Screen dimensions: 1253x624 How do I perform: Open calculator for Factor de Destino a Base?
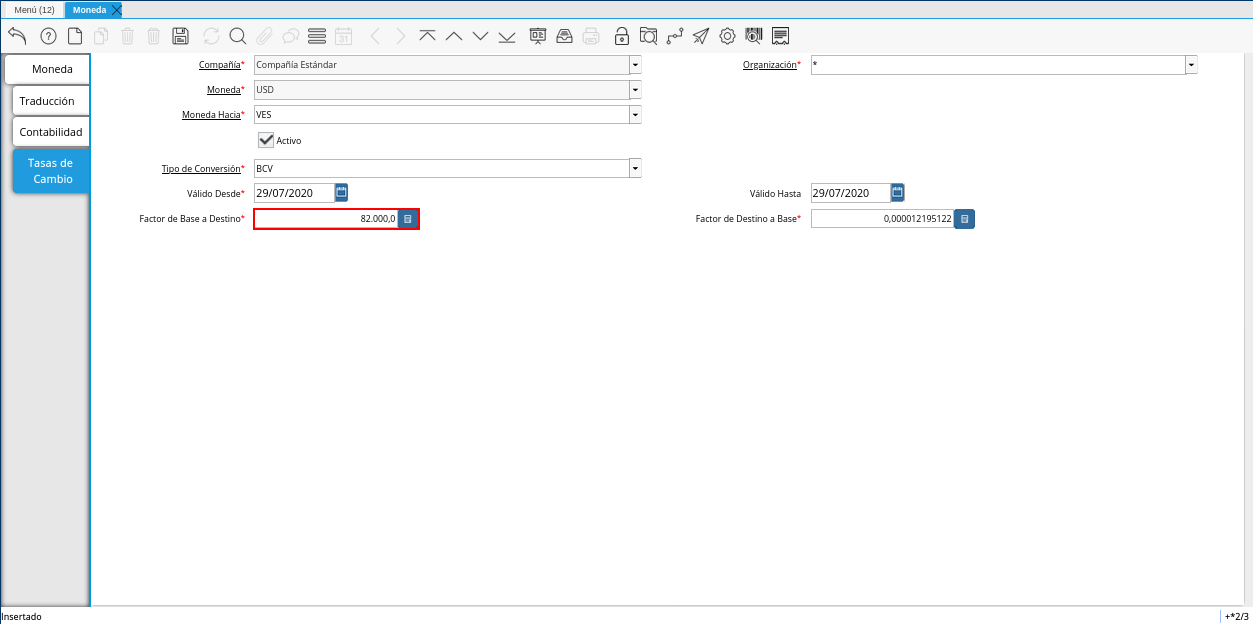click(x=964, y=219)
